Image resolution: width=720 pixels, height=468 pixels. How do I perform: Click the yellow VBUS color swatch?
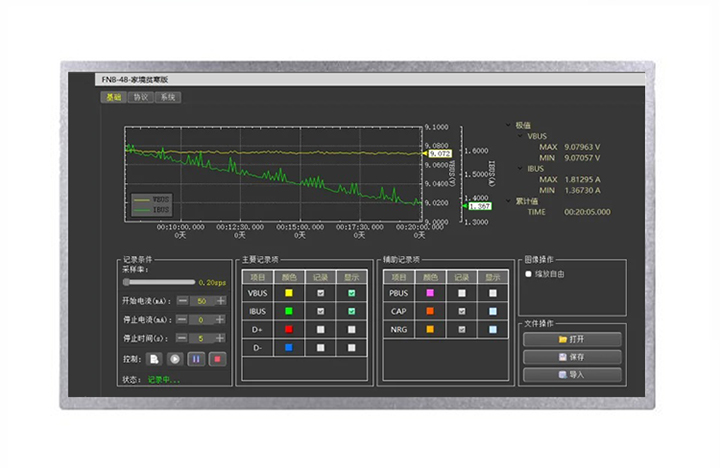[289, 293]
